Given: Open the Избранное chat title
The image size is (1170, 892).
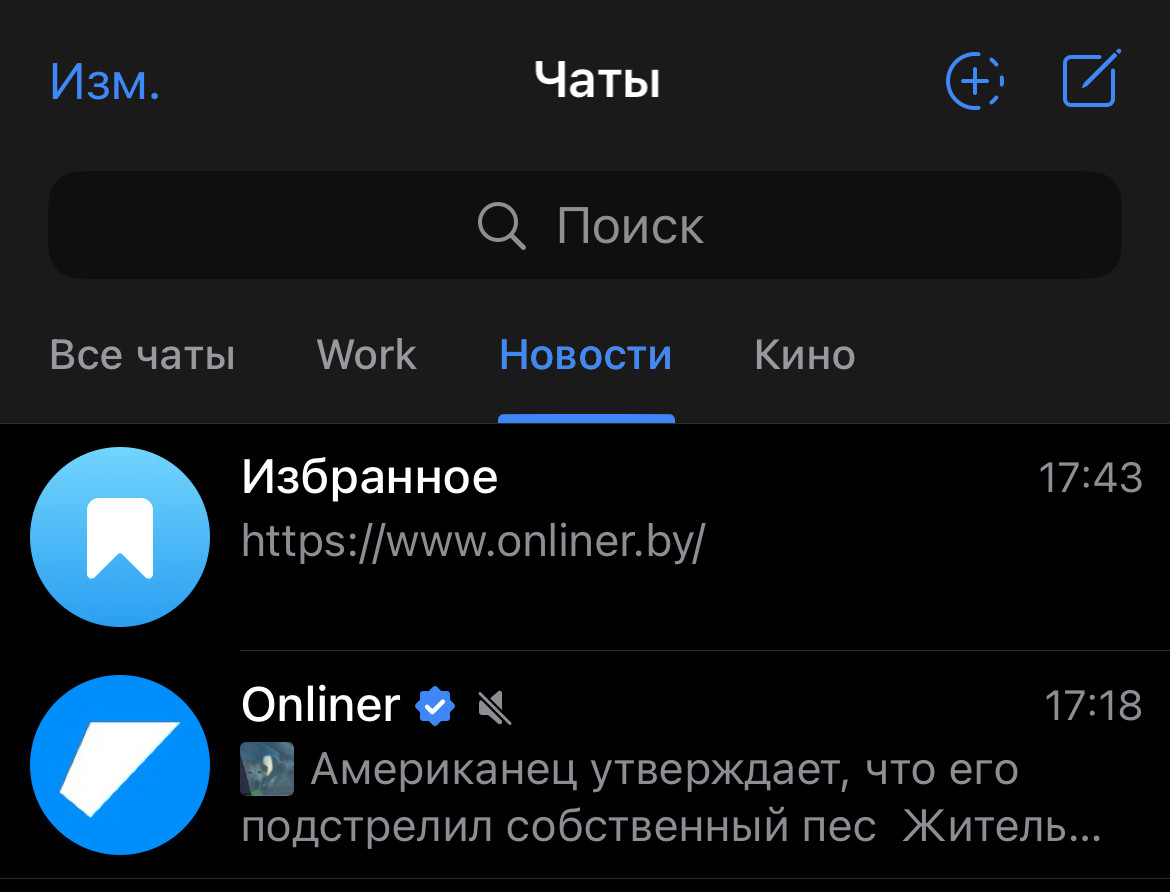Looking at the screenshot, I should pos(369,477).
